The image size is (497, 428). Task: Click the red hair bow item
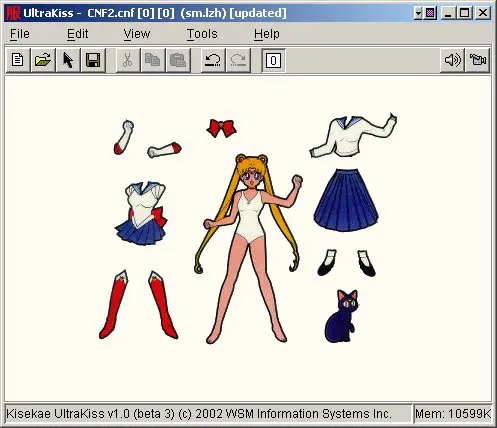(221, 128)
